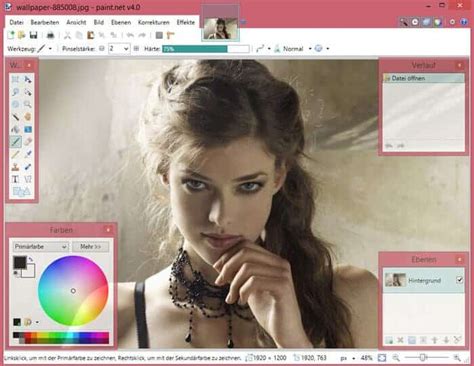Toggle the Layers window from title bar

click(427, 22)
